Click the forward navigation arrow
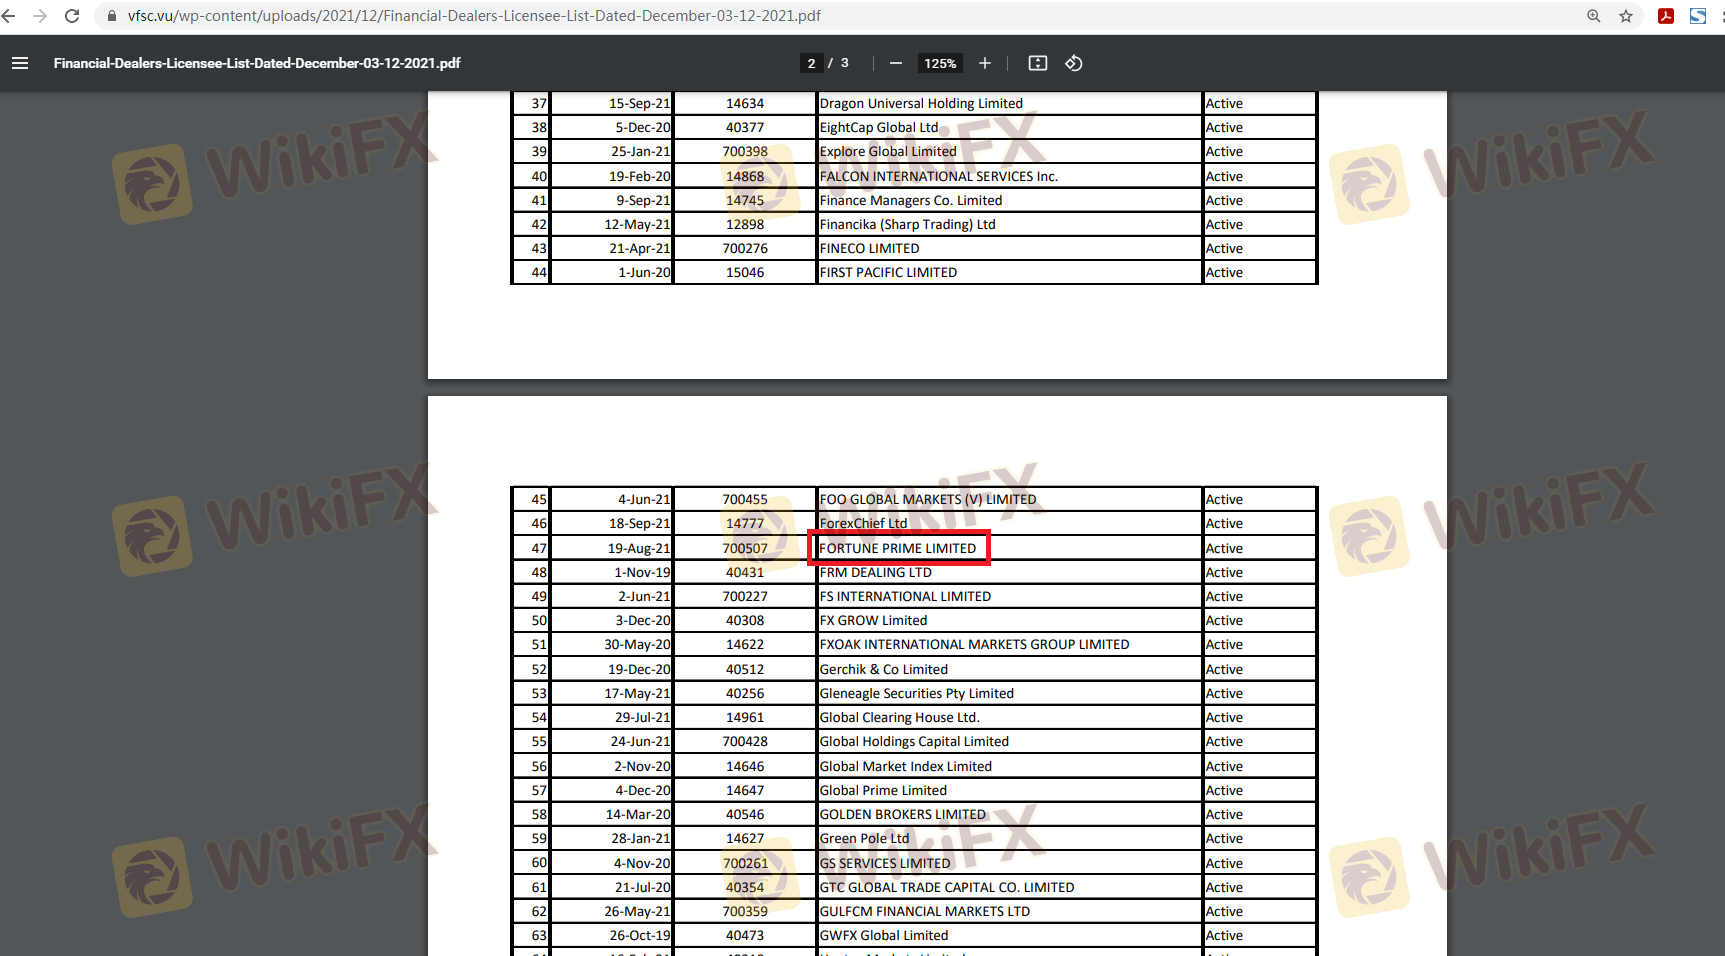Viewport: 1725px width, 956px height. [x=40, y=16]
